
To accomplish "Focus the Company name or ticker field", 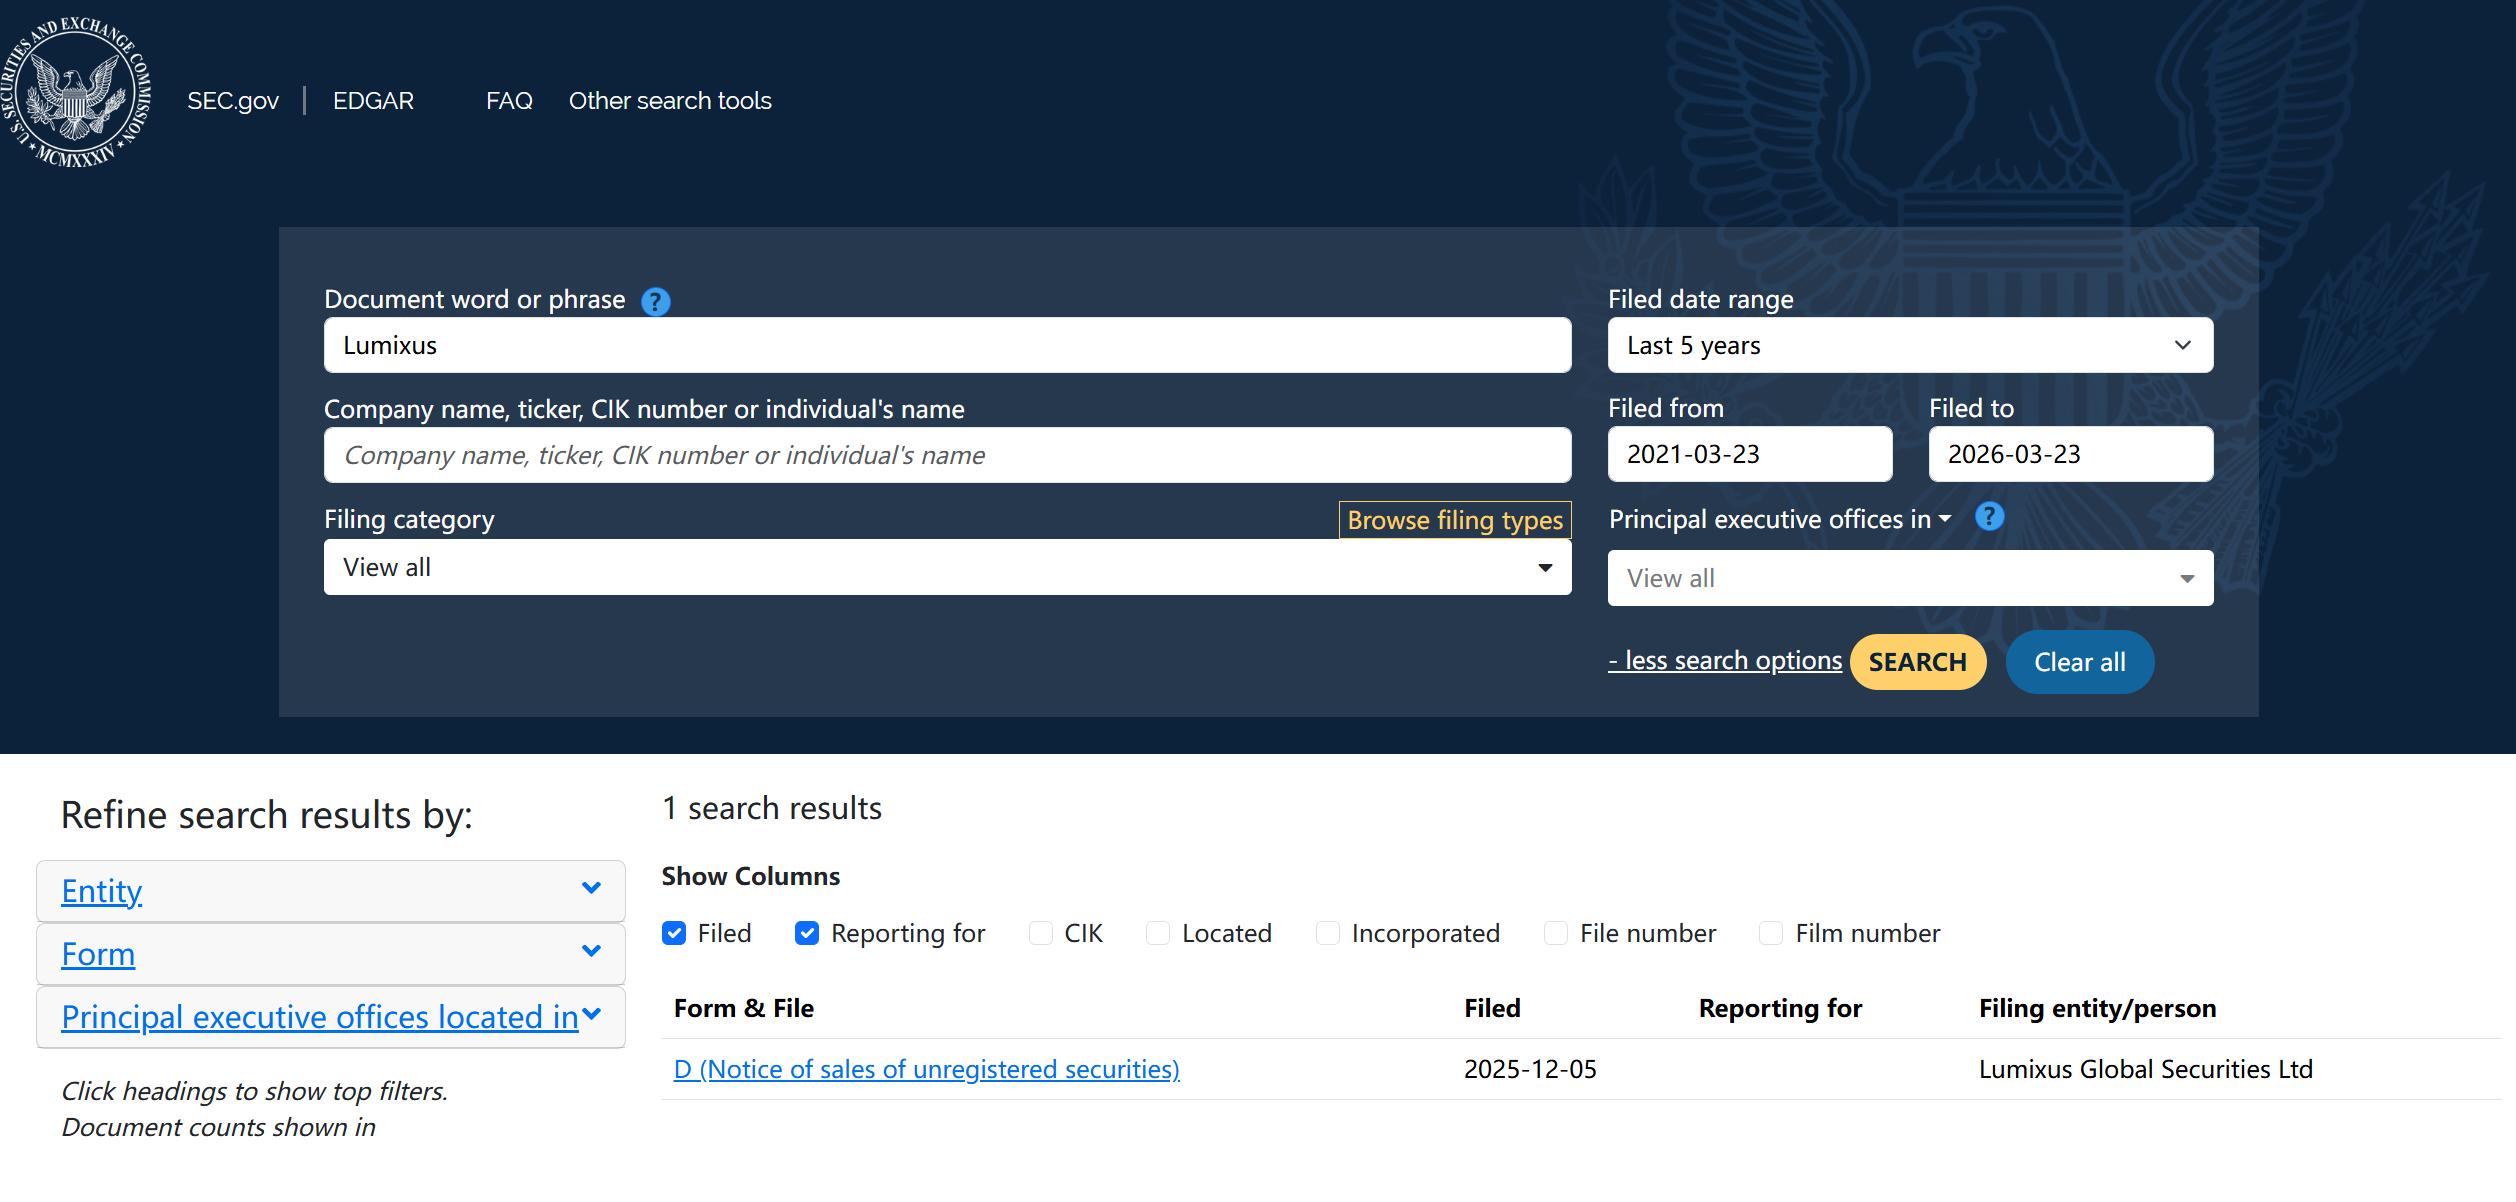I will pos(947,455).
